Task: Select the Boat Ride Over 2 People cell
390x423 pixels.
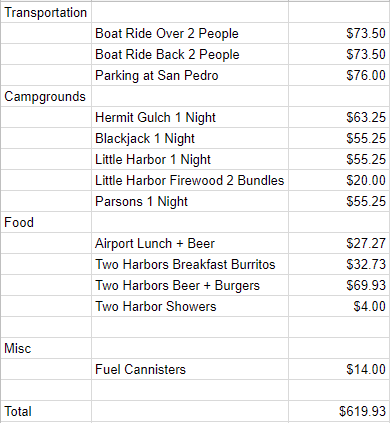Action: click(x=190, y=33)
